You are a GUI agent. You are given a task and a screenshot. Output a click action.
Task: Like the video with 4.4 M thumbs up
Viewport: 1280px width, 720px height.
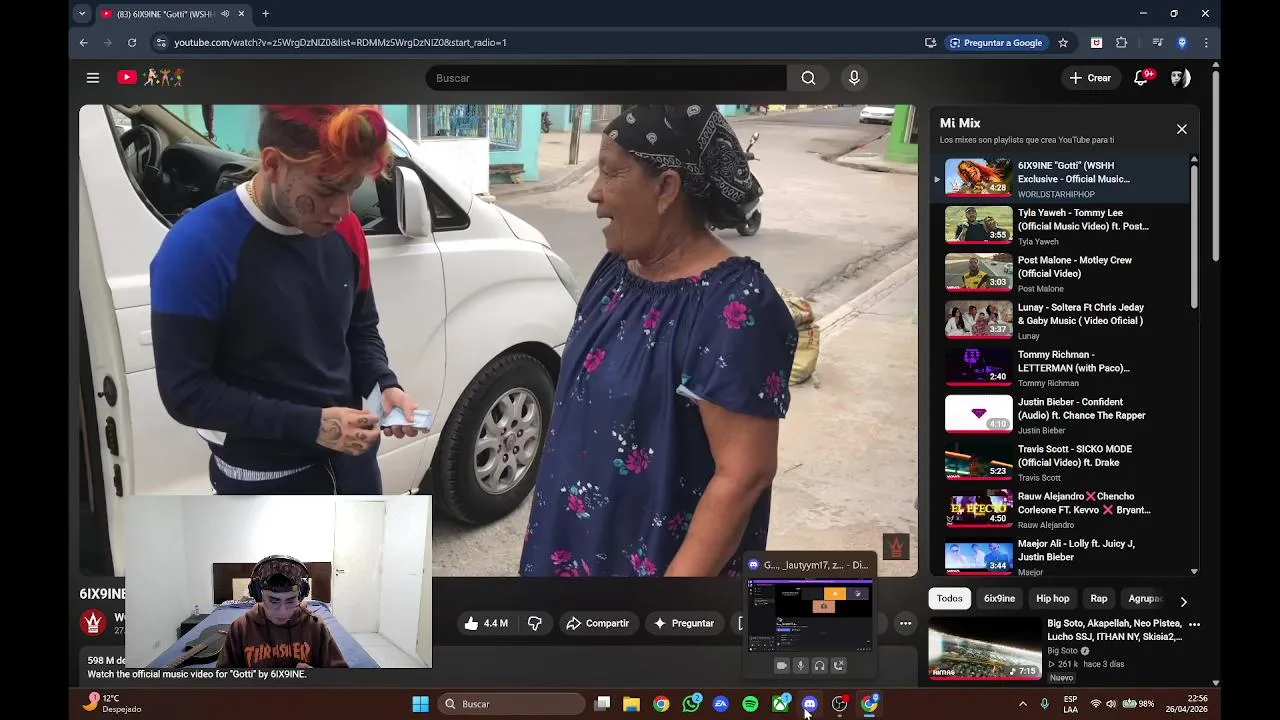coord(486,623)
